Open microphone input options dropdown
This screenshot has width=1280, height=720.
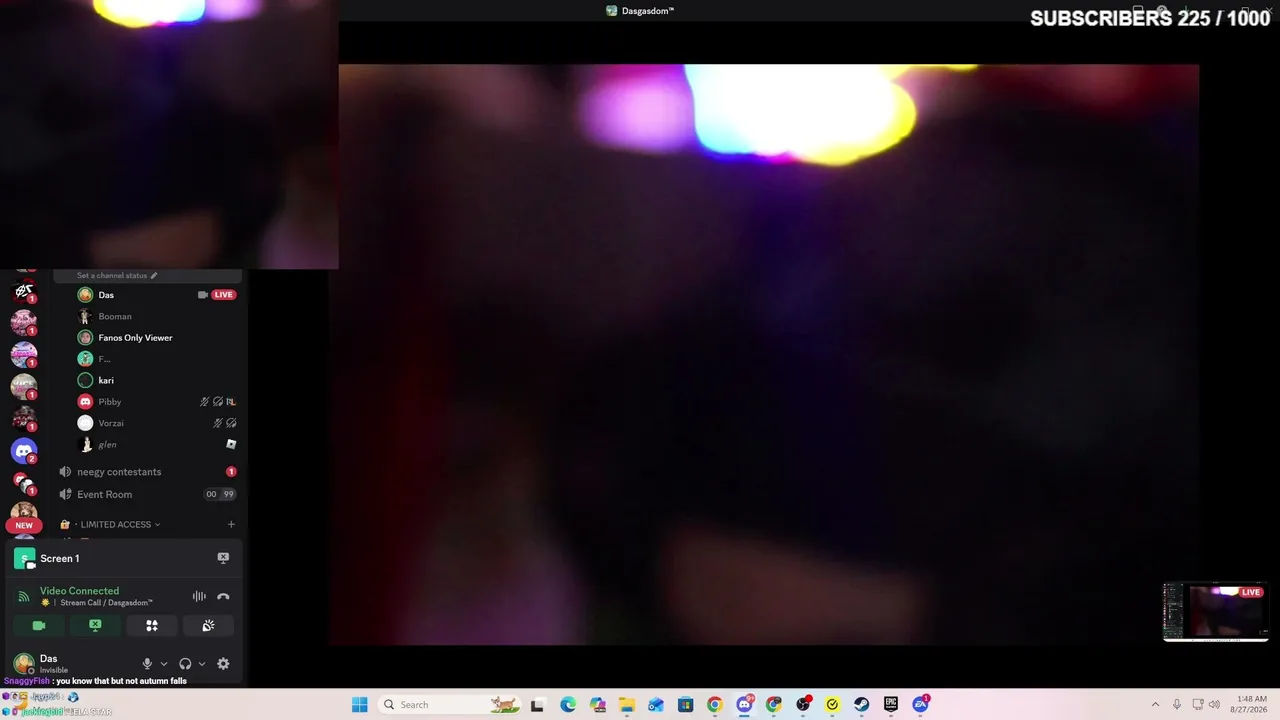click(x=164, y=664)
